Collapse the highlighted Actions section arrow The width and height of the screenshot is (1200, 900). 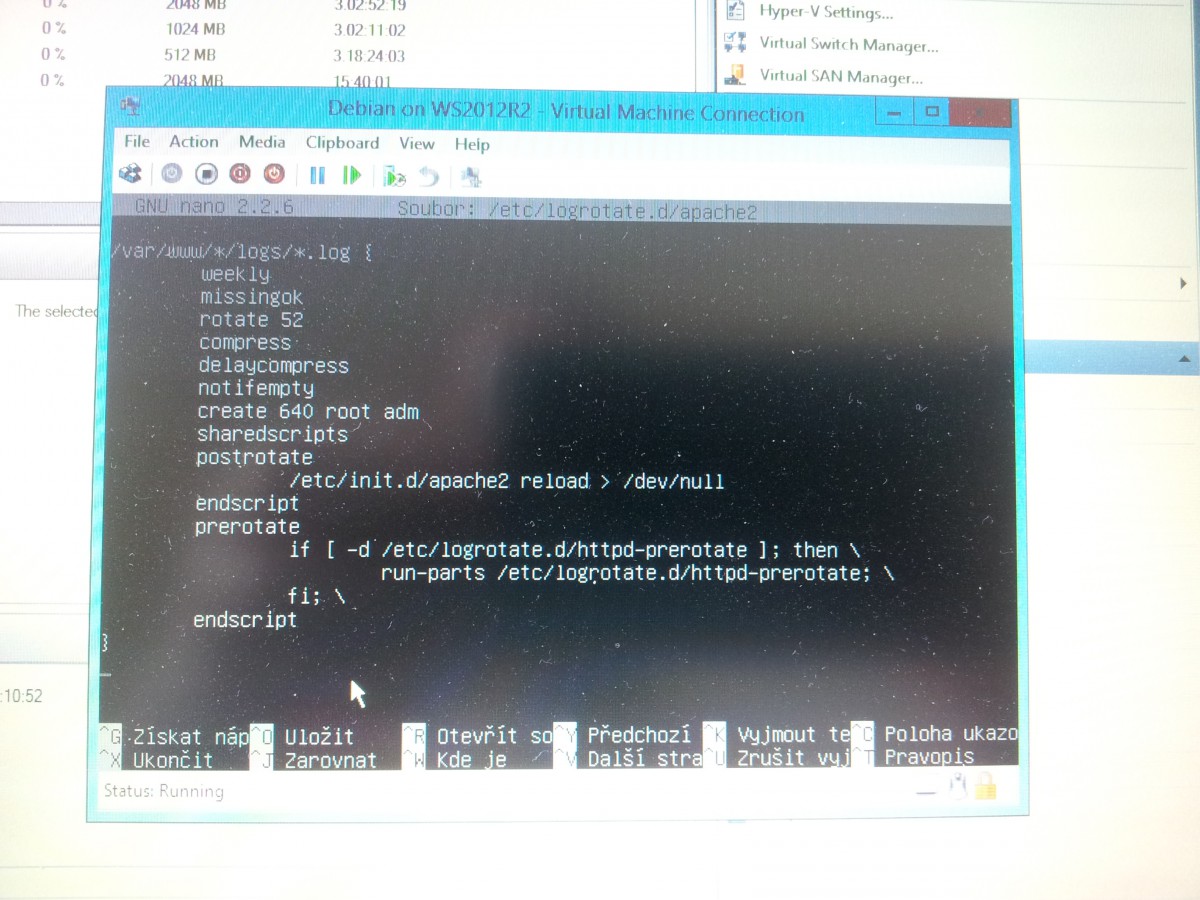(x=1185, y=357)
